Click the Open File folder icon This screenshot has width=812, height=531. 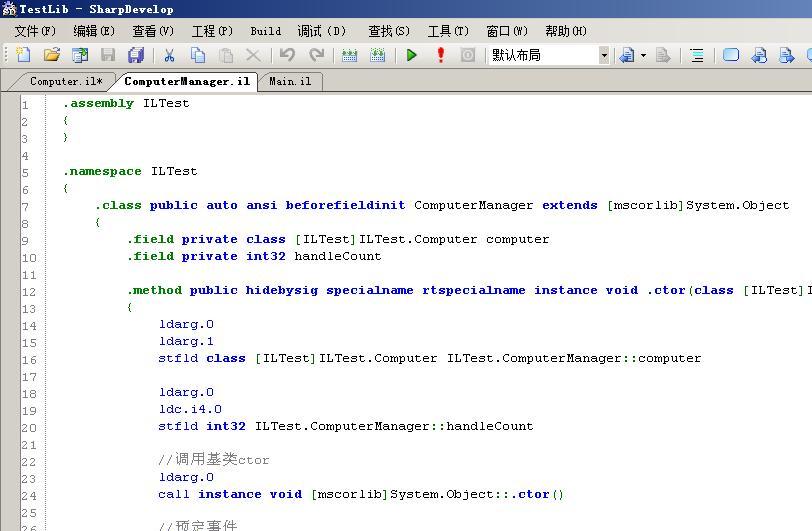52,54
